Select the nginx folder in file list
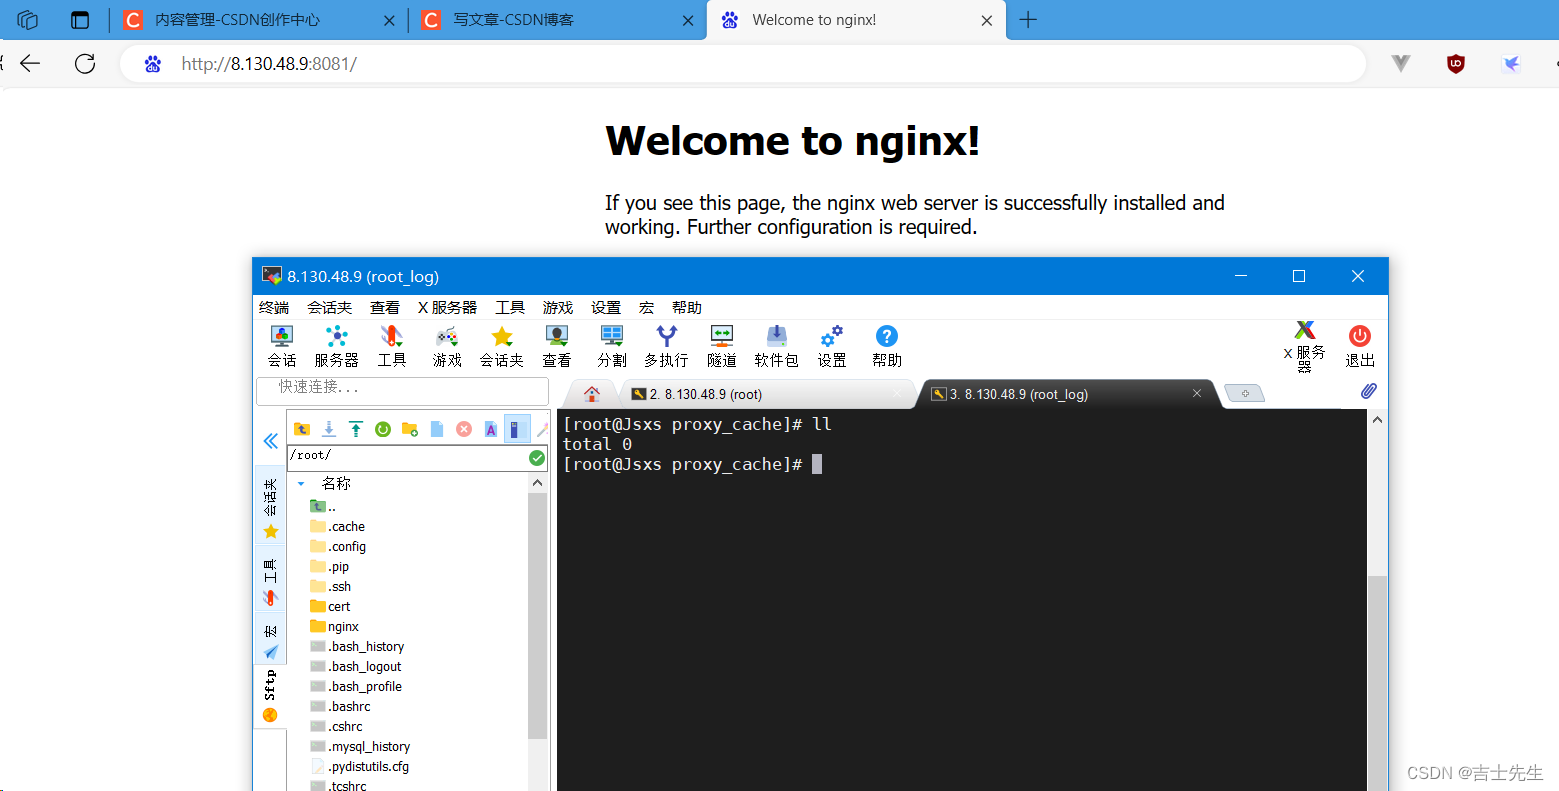Image resolution: width=1559 pixels, height=791 pixels. 334,627
